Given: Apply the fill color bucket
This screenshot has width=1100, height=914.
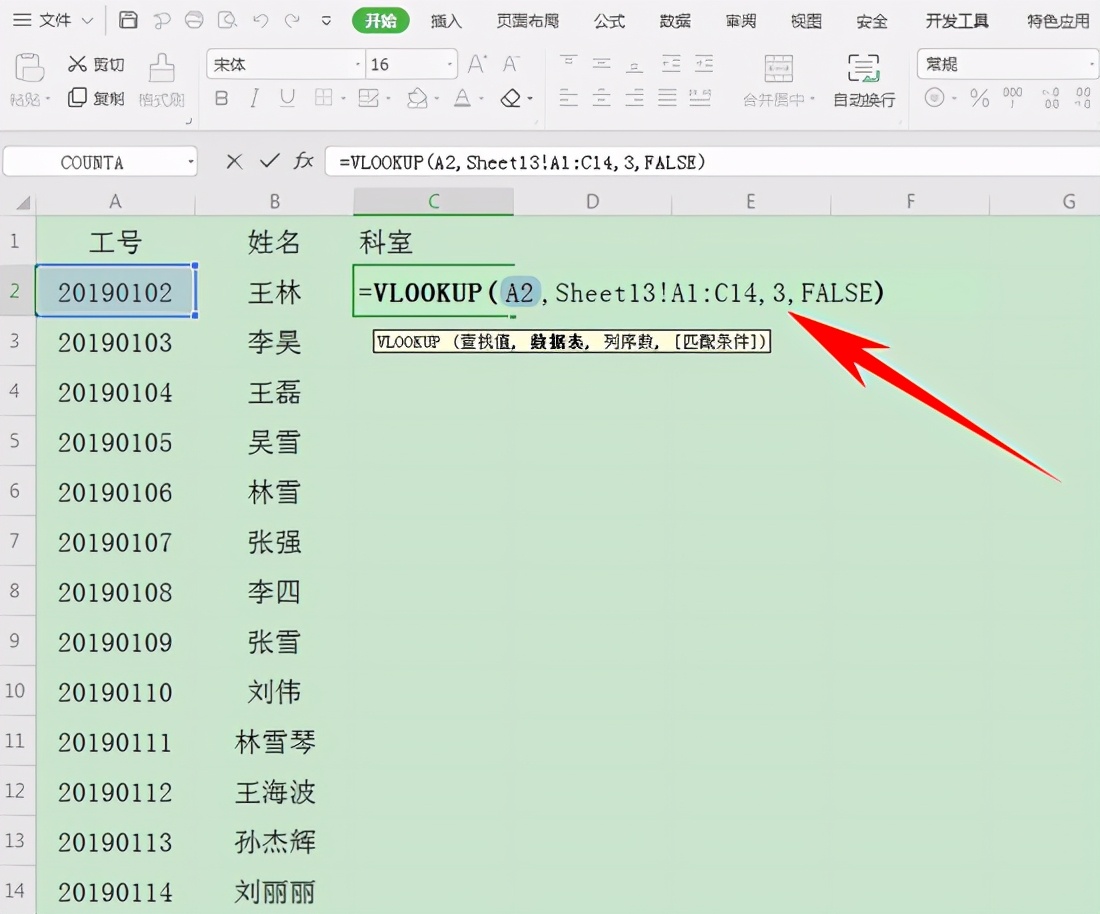Looking at the screenshot, I should point(417,98).
